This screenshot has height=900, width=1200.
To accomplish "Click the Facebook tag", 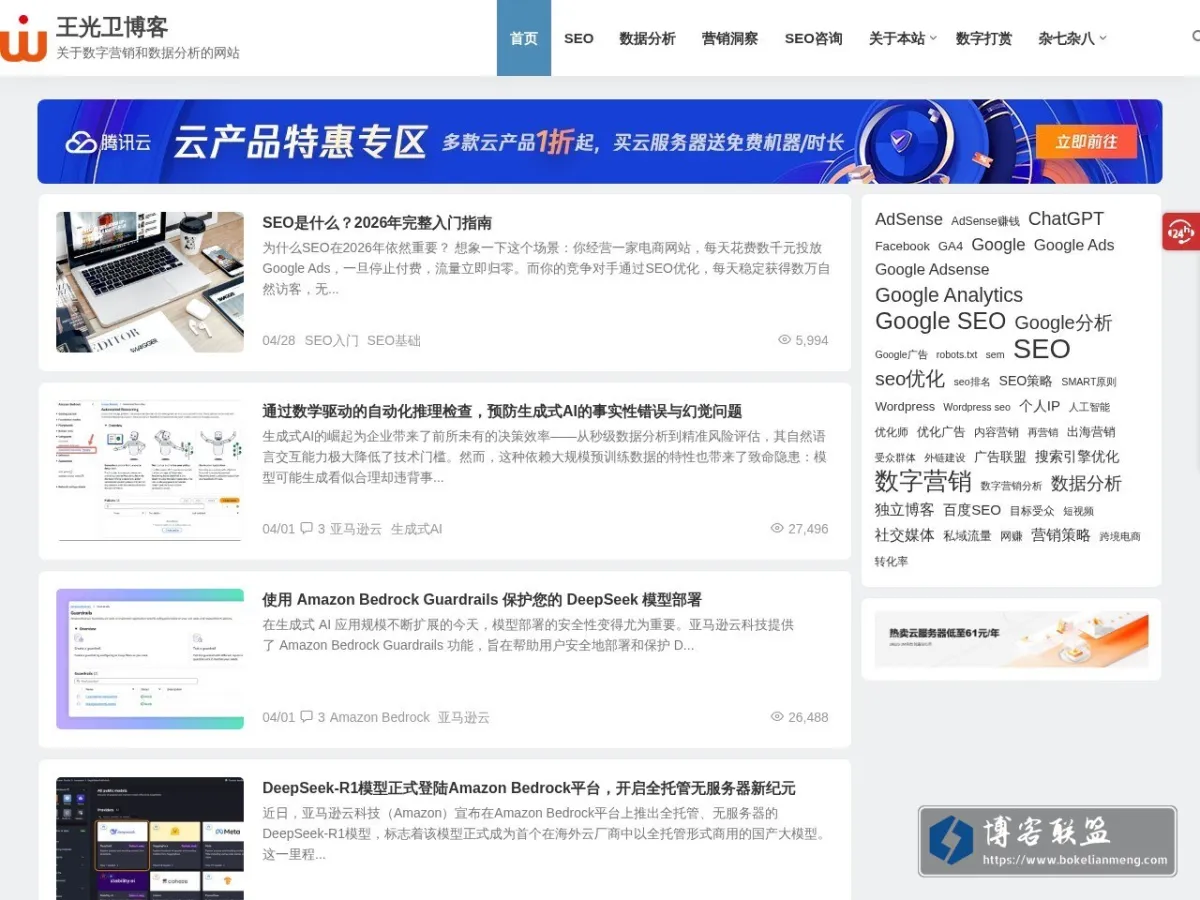I will [902, 246].
